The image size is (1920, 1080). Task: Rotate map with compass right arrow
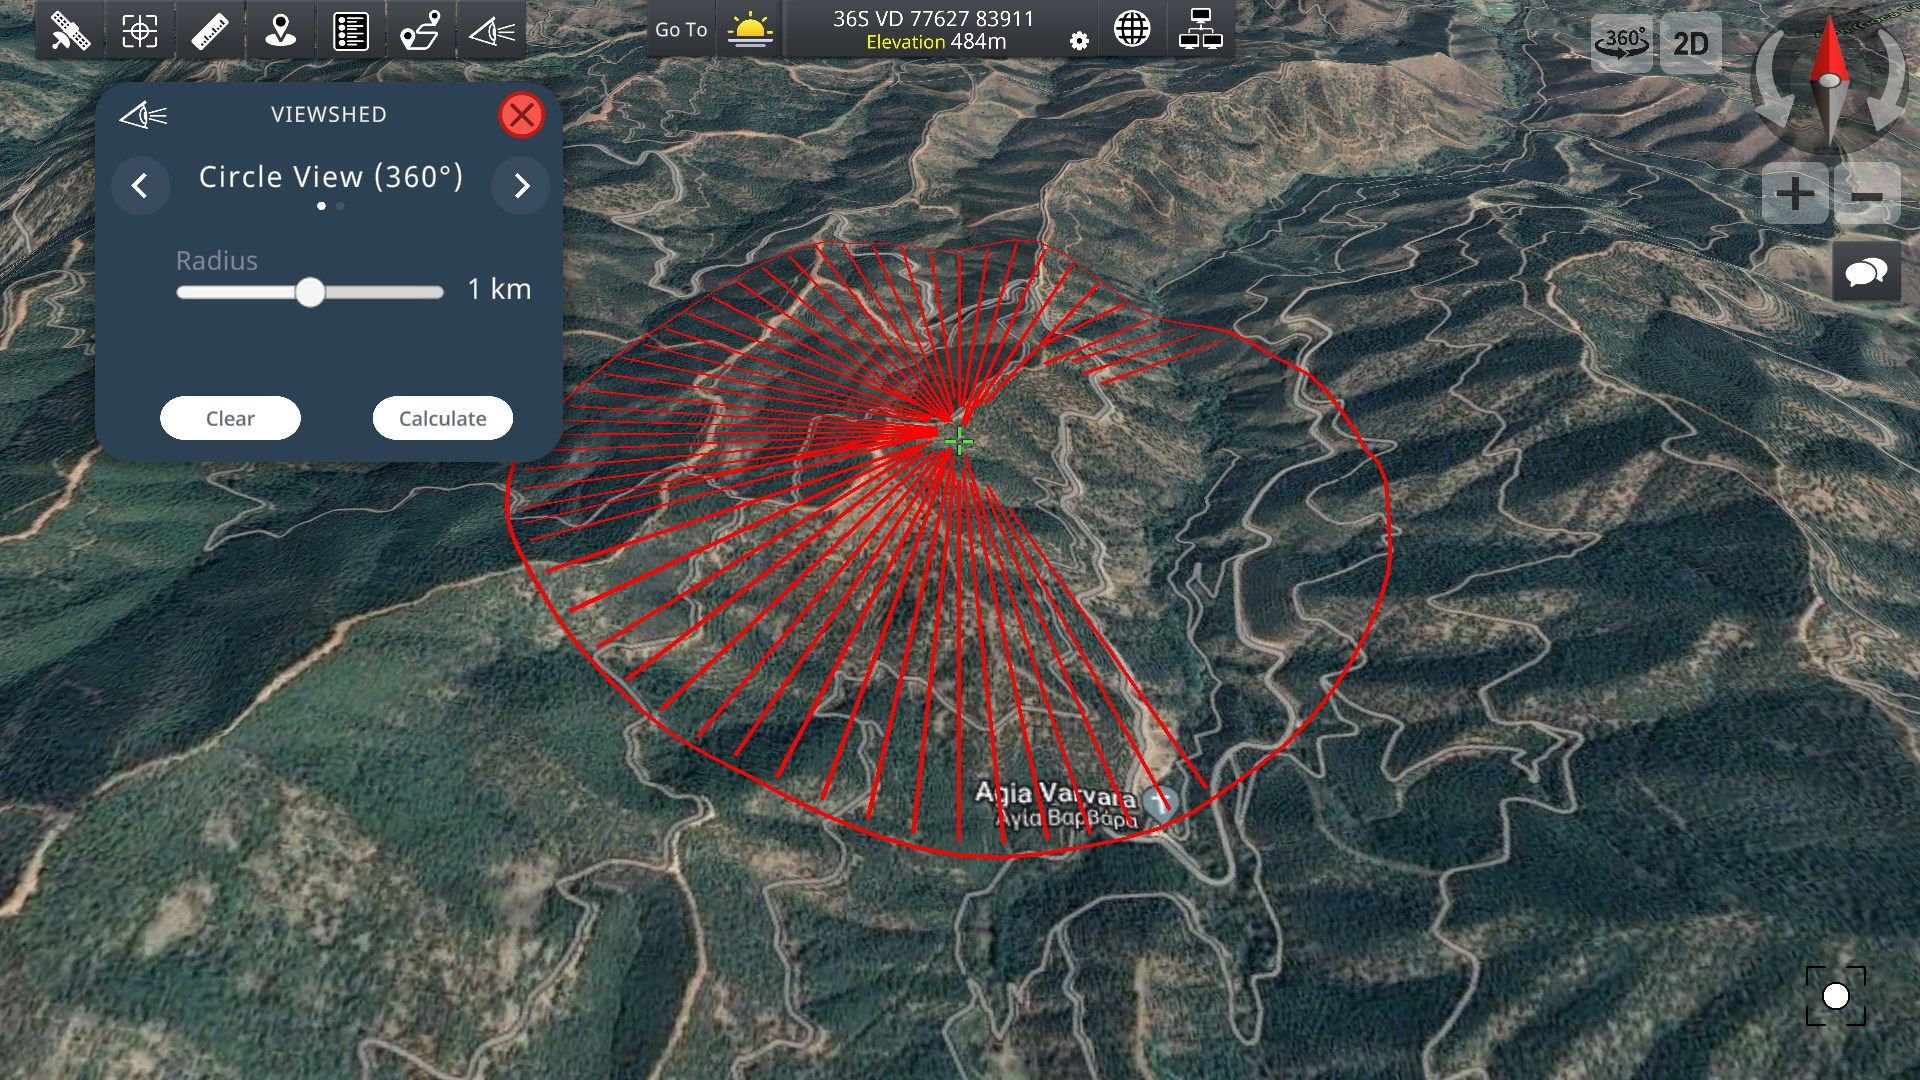[x=1886, y=80]
